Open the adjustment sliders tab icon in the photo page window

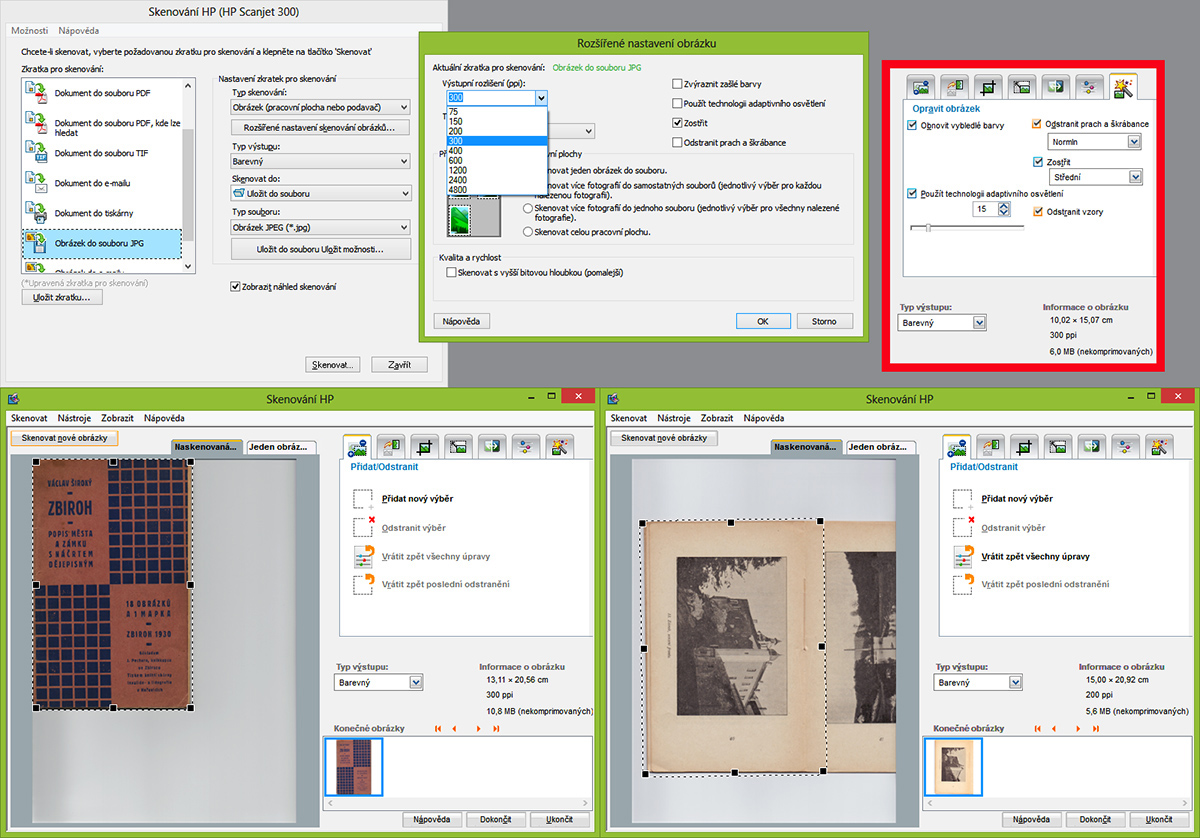pyautogui.click(x=1126, y=447)
